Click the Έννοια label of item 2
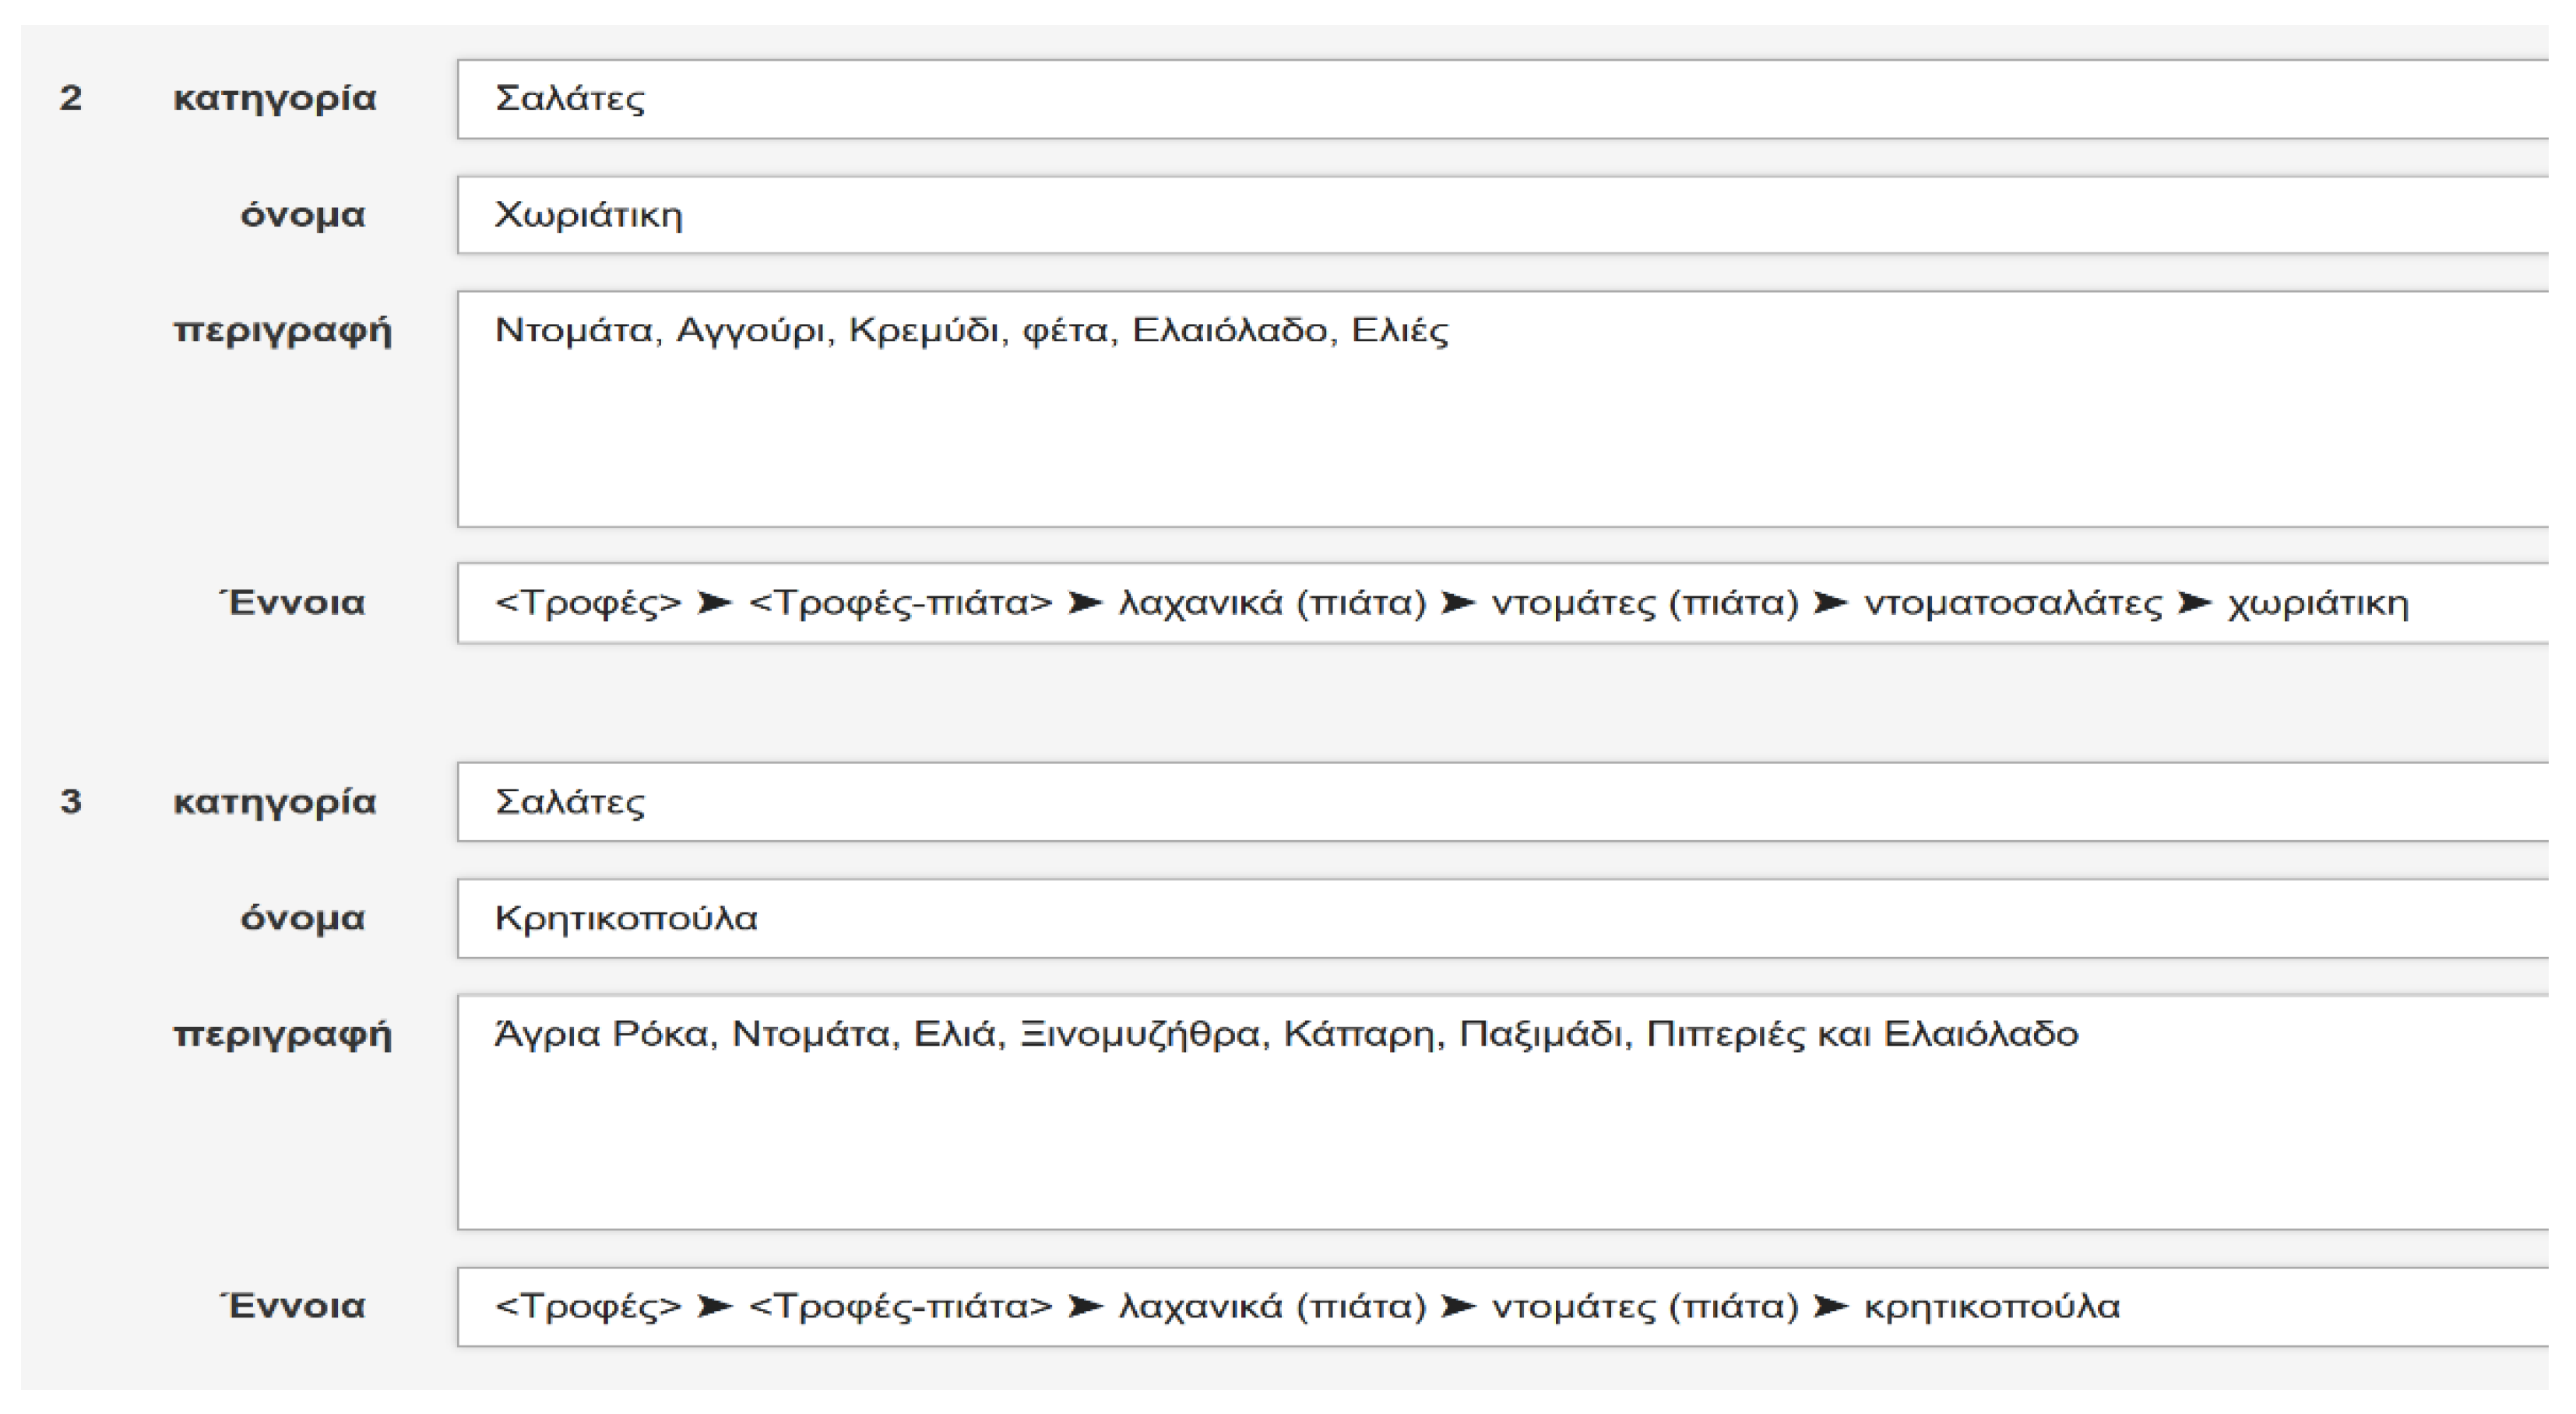This screenshot has width=2576, height=1414. (x=293, y=603)
